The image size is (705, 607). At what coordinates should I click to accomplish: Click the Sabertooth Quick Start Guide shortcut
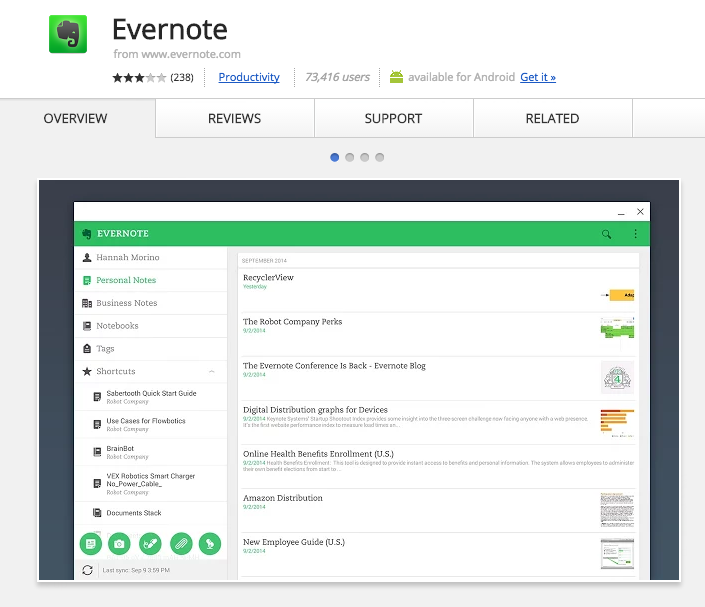point(151,397)
